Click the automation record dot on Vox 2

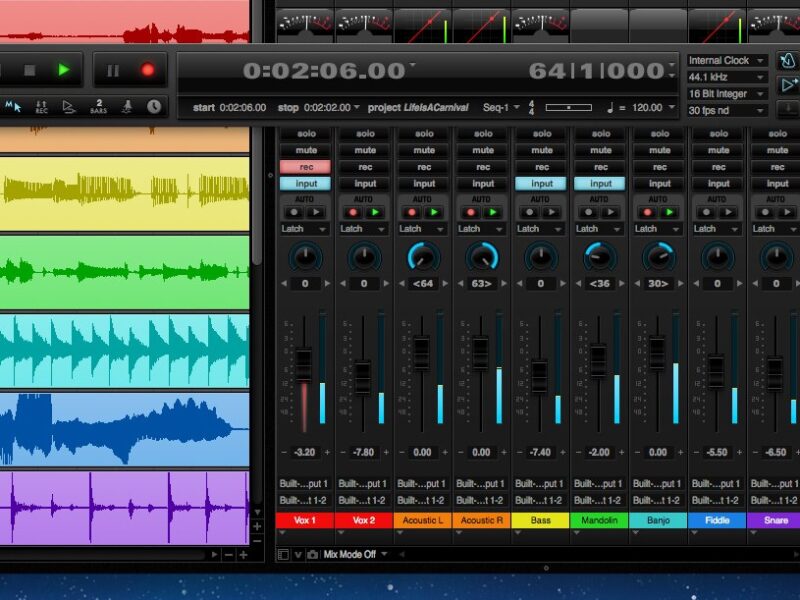(353, 212)
